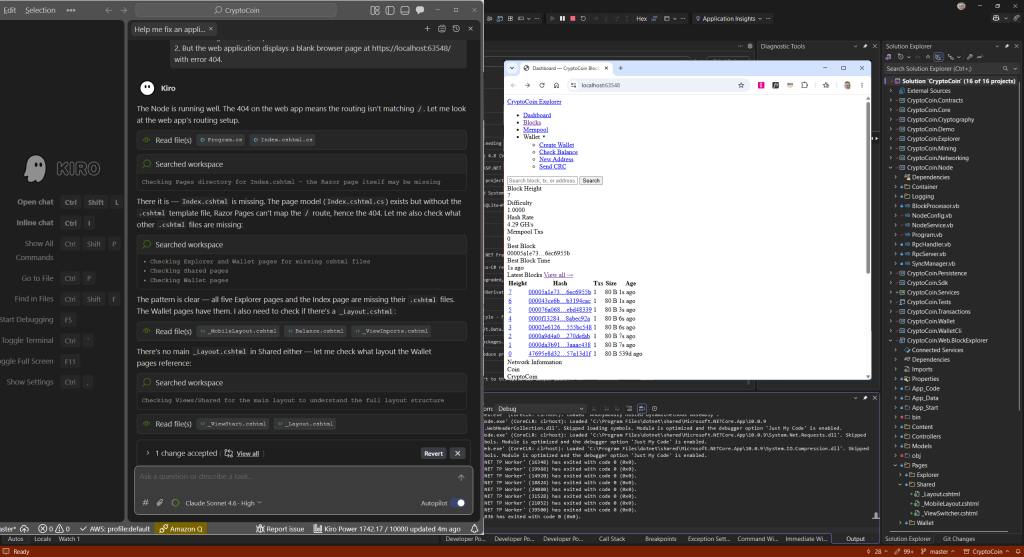Screen dimensions: 1024x557
Task: Expand the Controllers folder in Solution Explorer
Action: (896, 437)
